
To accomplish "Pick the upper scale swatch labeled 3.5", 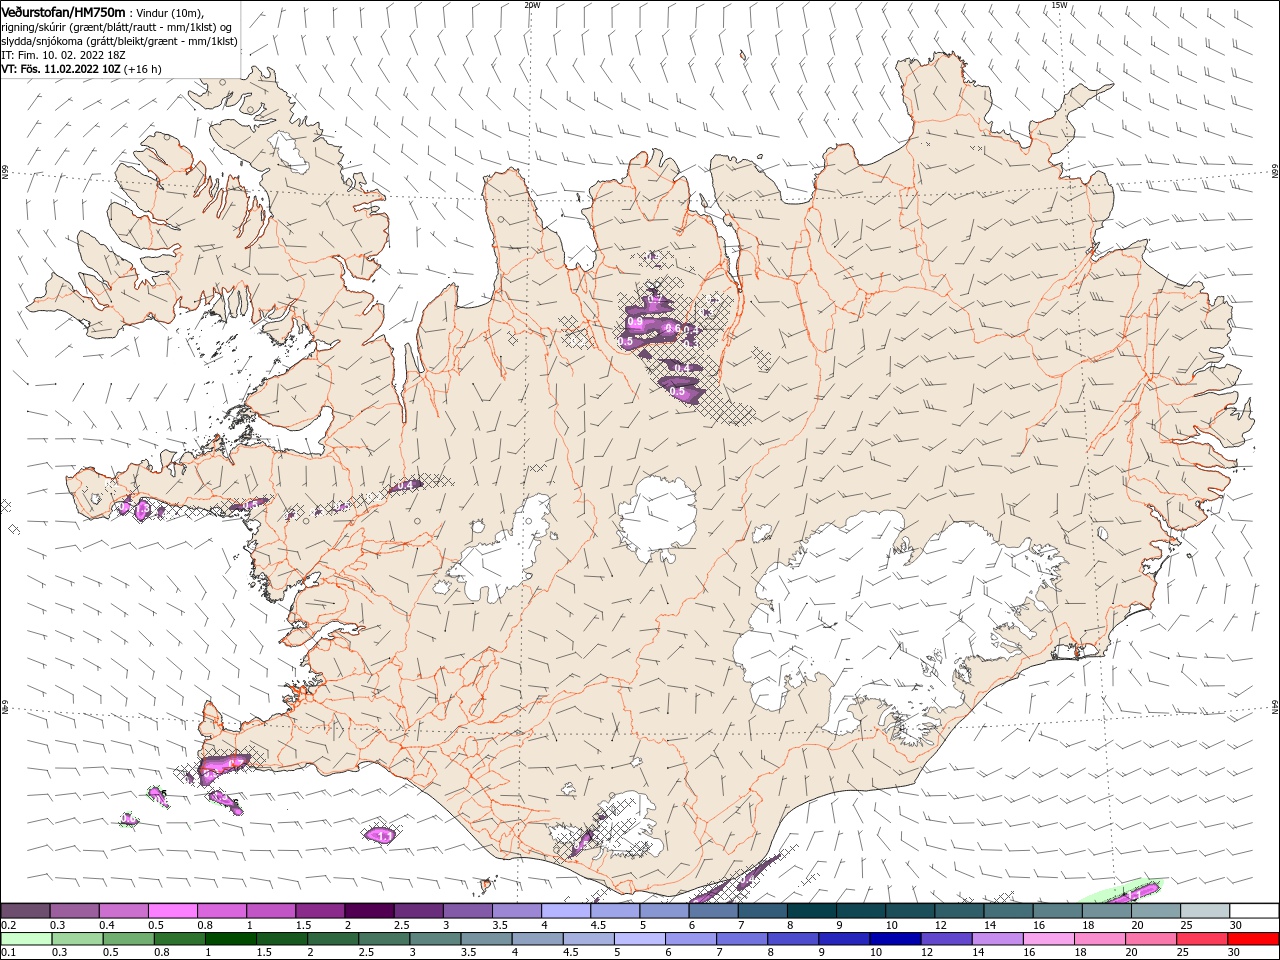I will tap(516, 911).
